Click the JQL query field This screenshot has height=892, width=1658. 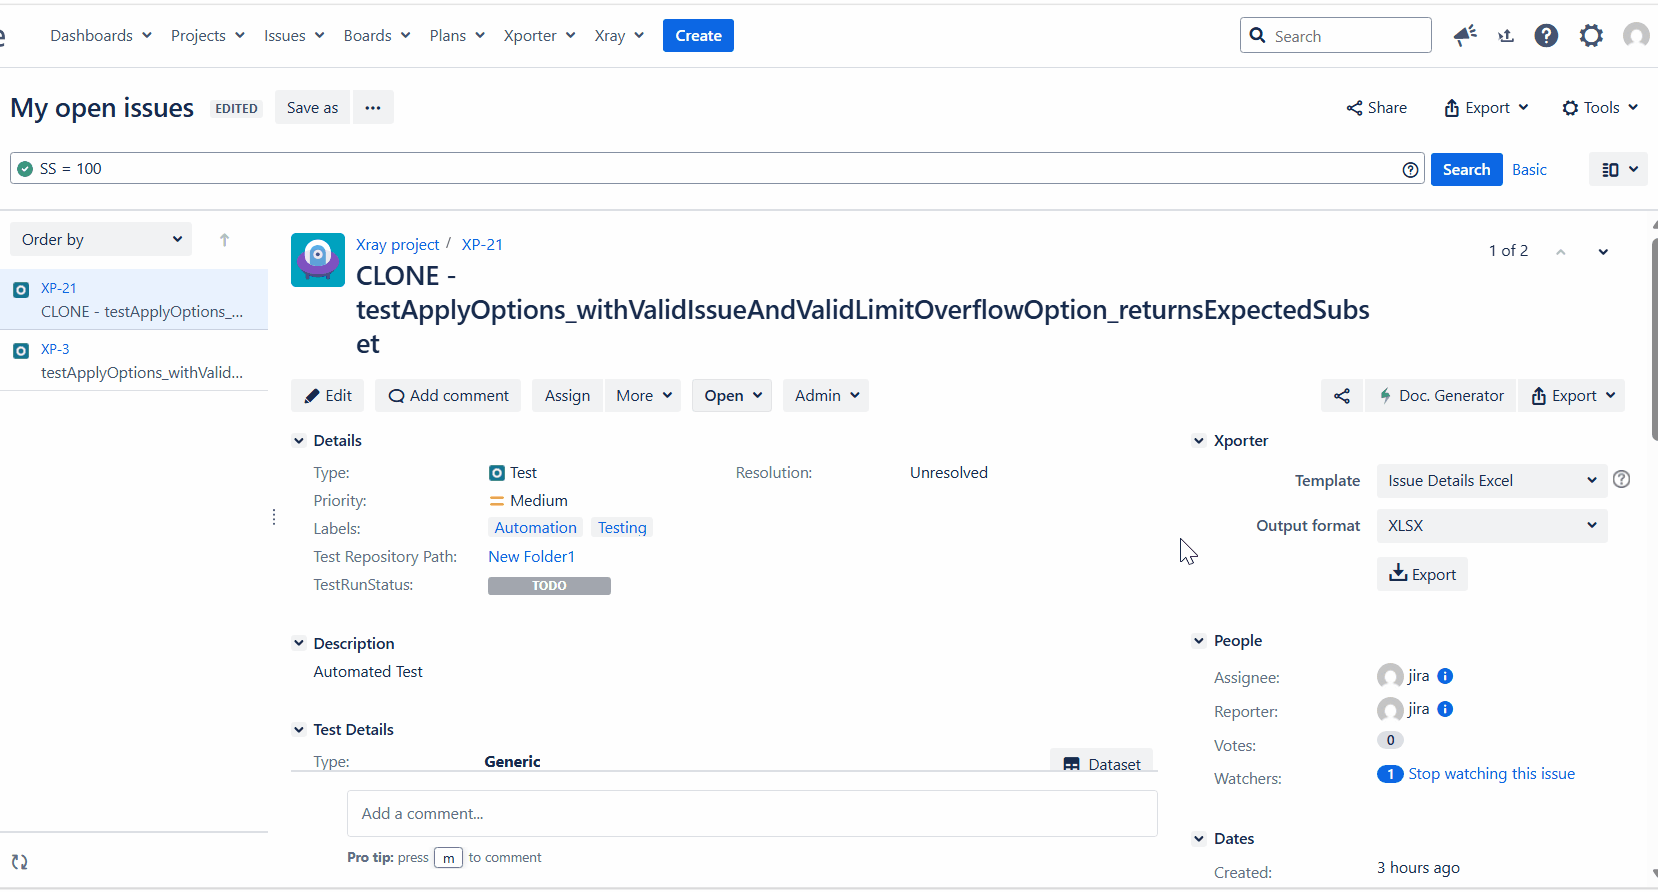click(717, 169)
